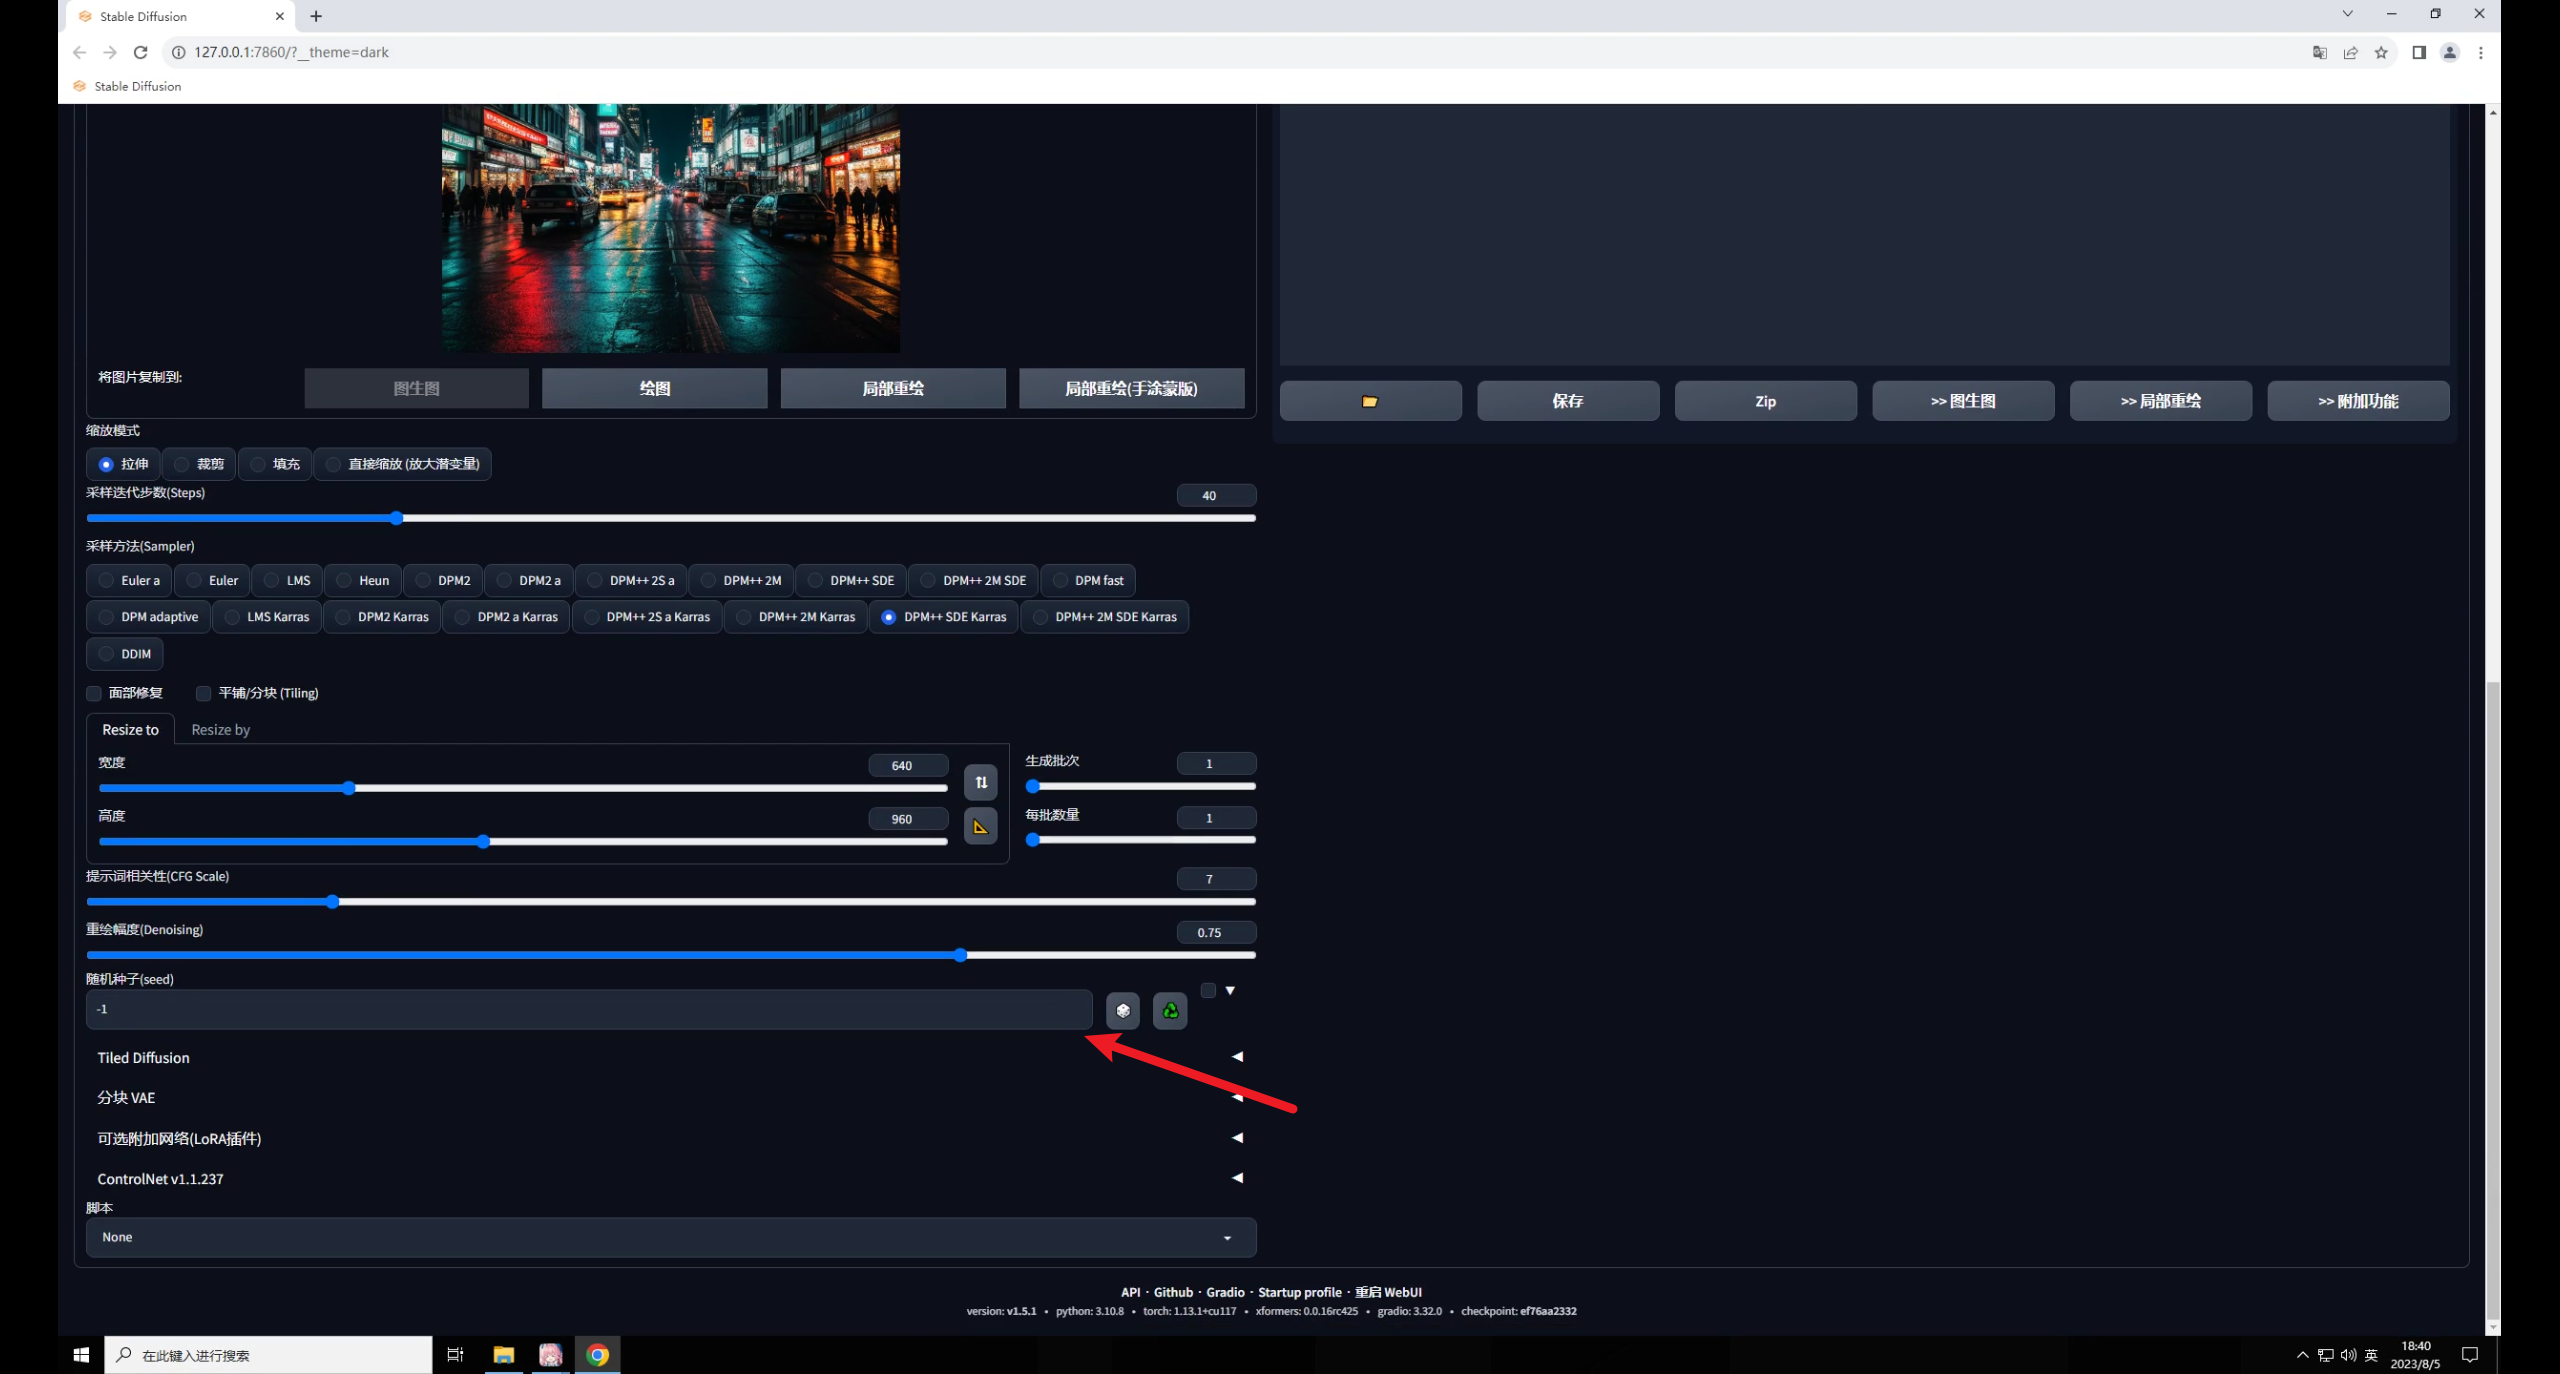Screen dimensions: 2560x1374
Task: Click the ruler aspect detect icon
Action: pos(980,826)
